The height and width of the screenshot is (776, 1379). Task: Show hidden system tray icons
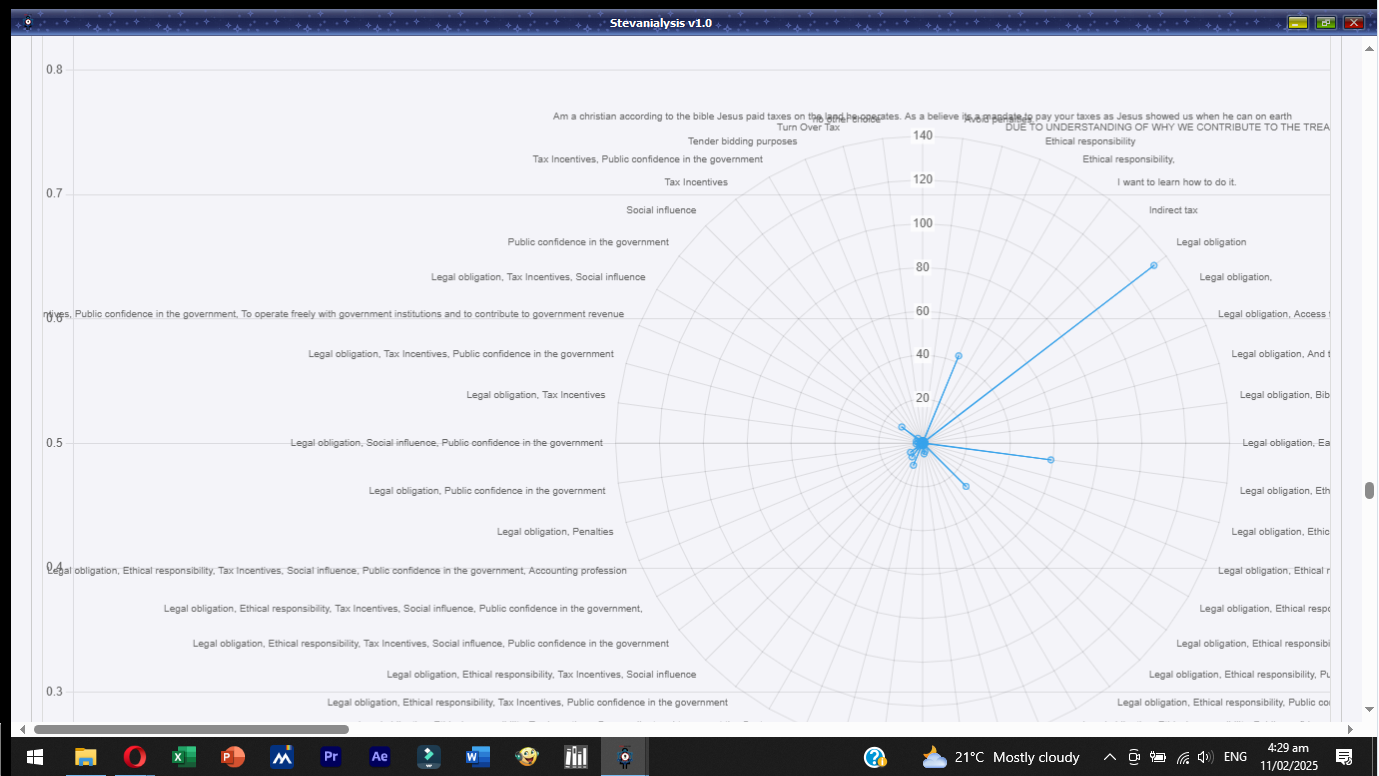(x=1109, y=757)
